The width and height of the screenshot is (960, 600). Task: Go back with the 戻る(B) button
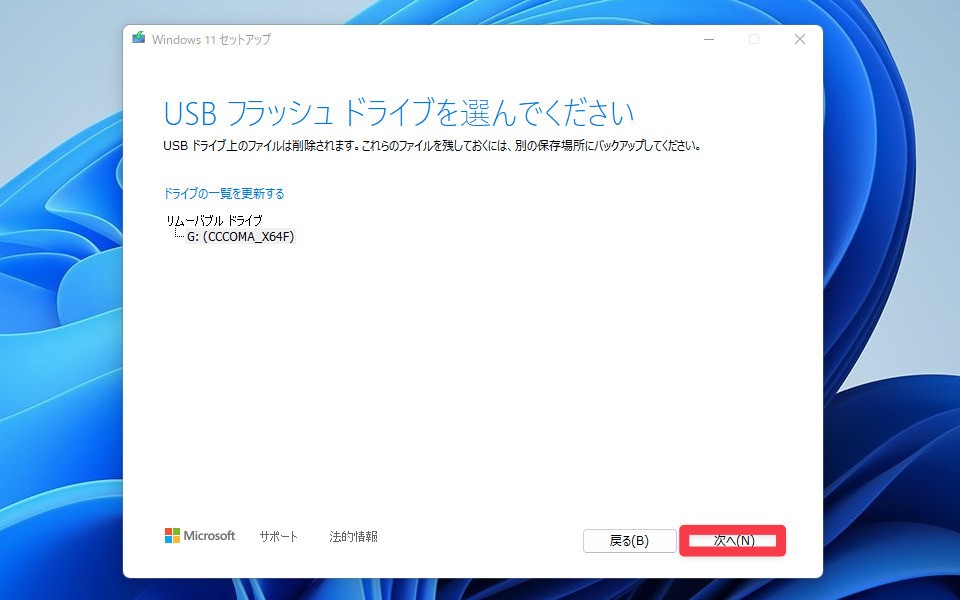coord(629,541)
